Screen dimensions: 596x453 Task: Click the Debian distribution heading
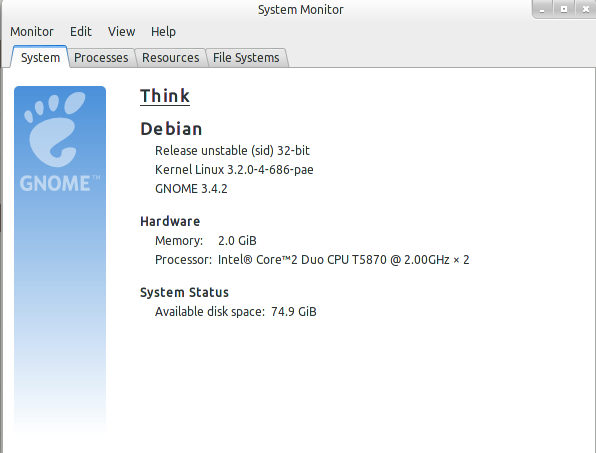point(171,129)
